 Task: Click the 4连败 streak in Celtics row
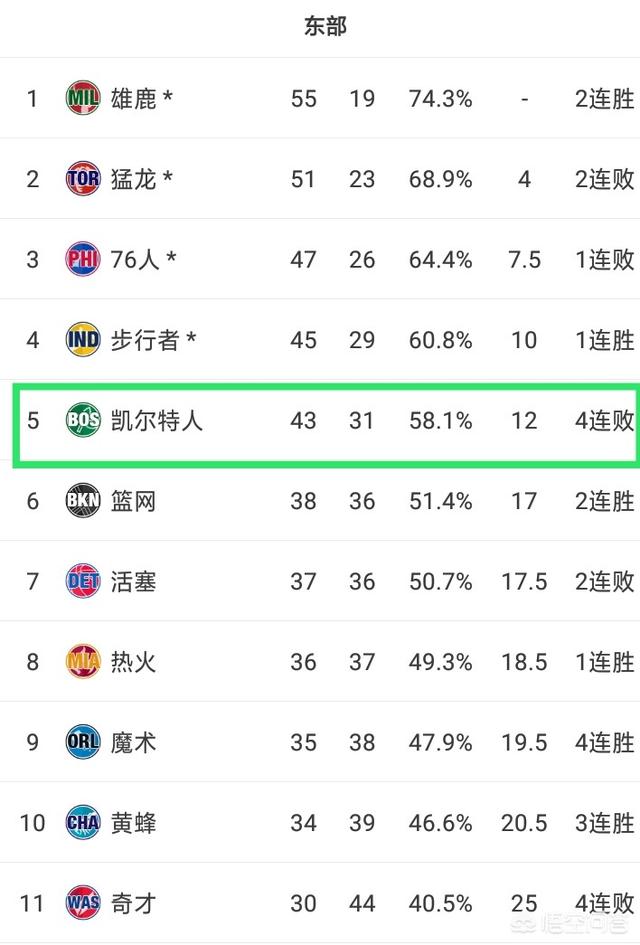[605, 420]
